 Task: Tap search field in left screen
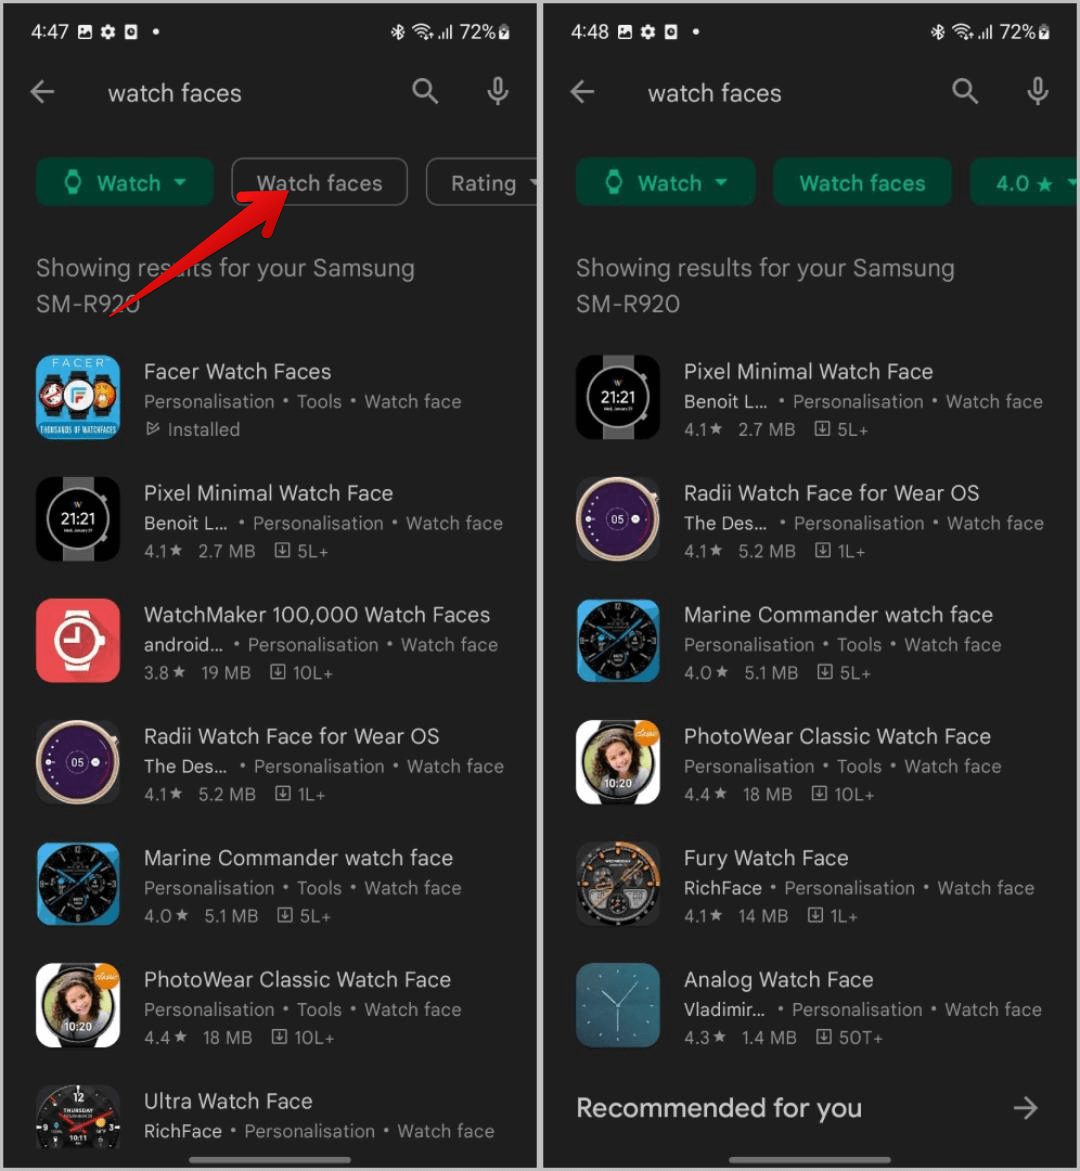point(175,93)
